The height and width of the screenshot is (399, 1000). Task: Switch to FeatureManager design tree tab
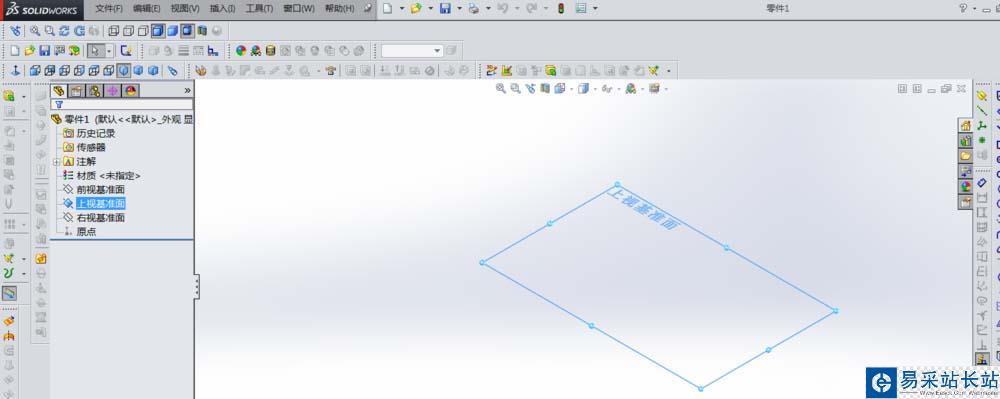click(x=59, y=91)
